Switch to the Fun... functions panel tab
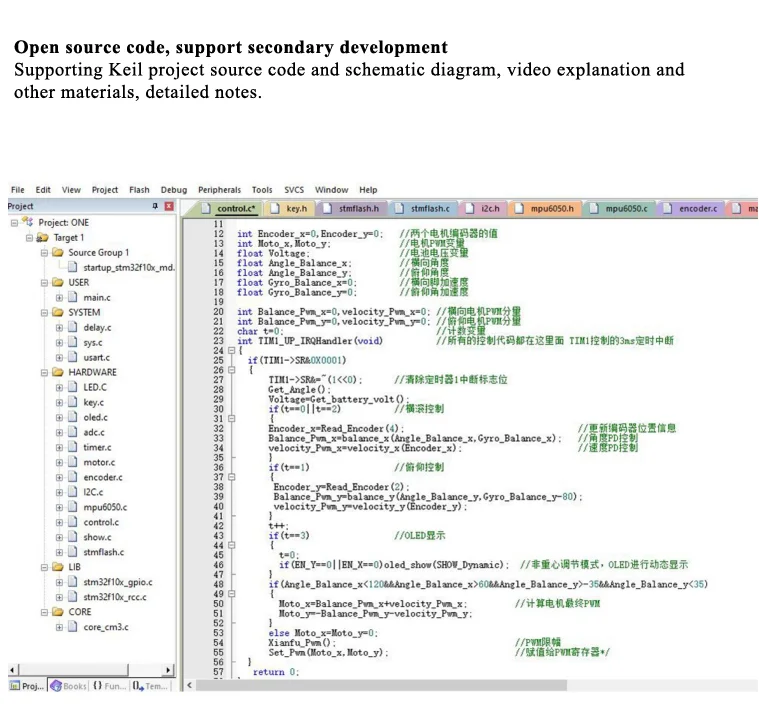Viewport: 759px width, 721px height. point(109,686)
